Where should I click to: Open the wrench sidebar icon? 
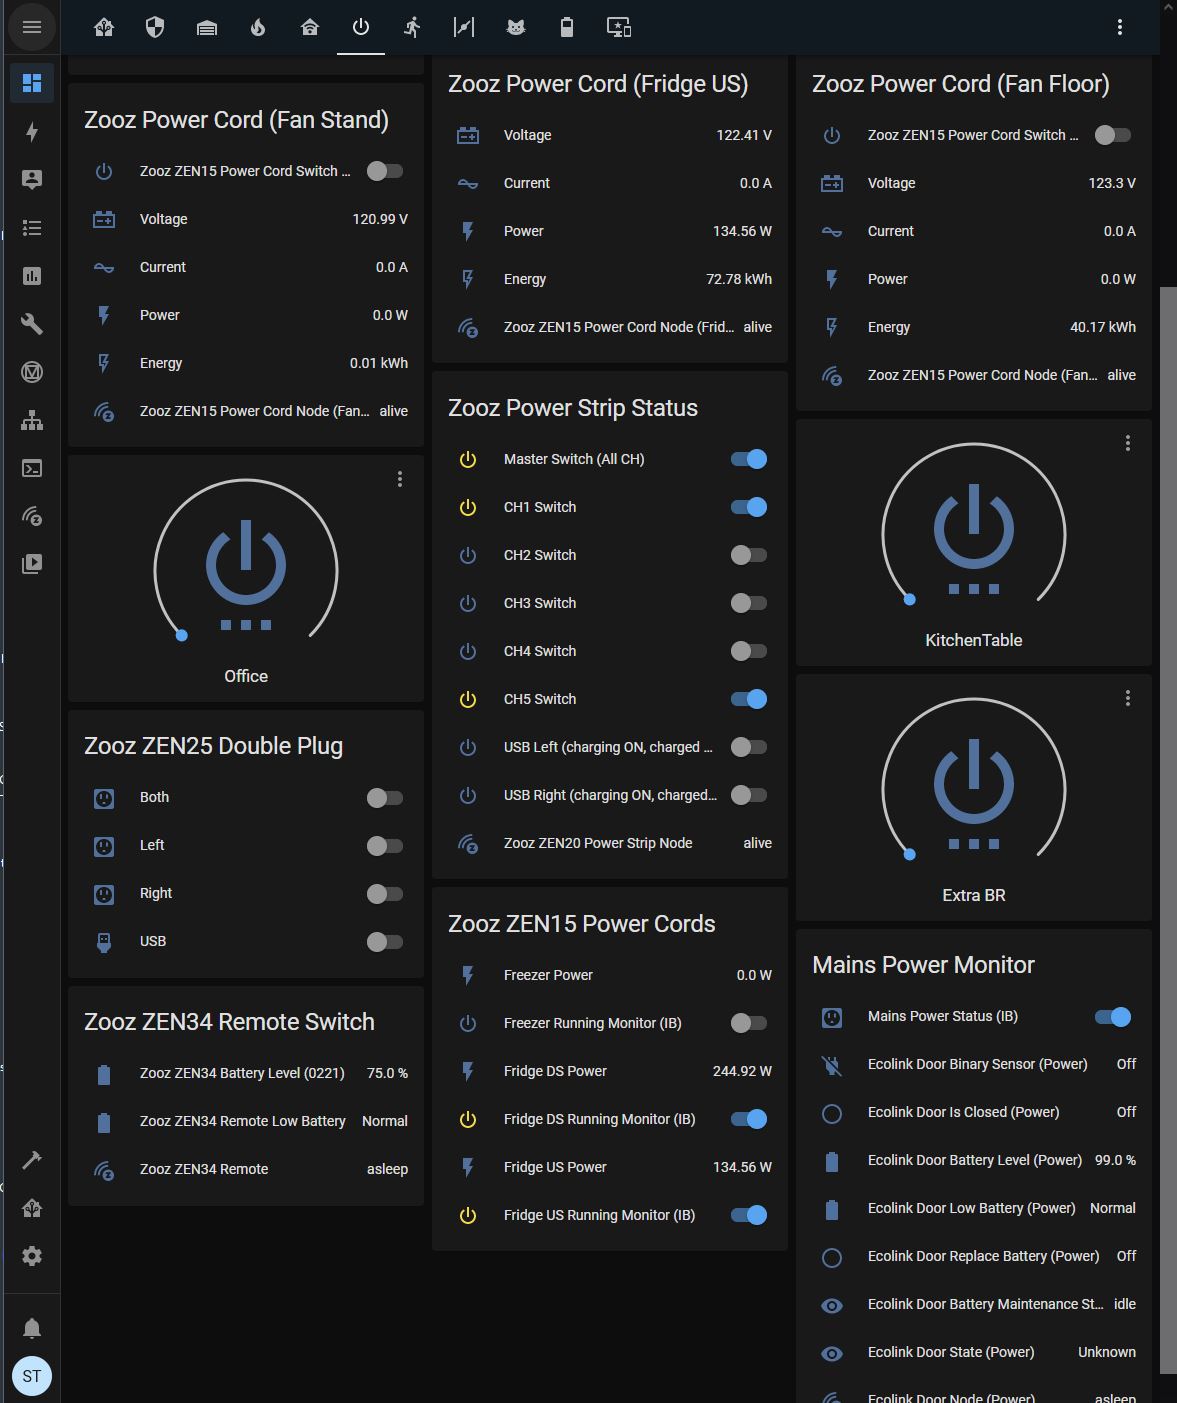pyautogui.click(x=32, y=324)
